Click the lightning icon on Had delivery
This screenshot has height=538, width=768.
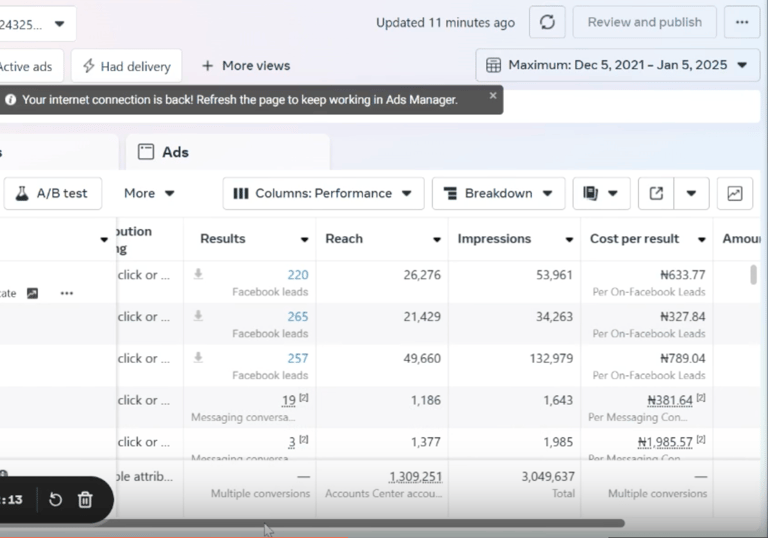pyautogui.click(x=88, y=66)
